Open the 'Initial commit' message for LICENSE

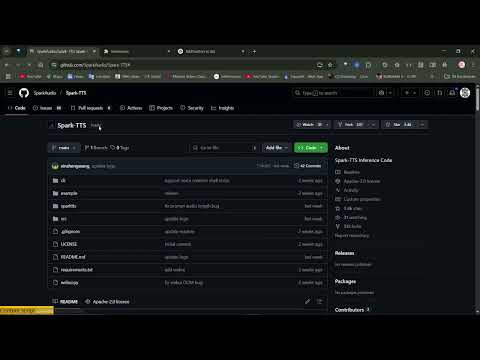[x=178, y=244]
